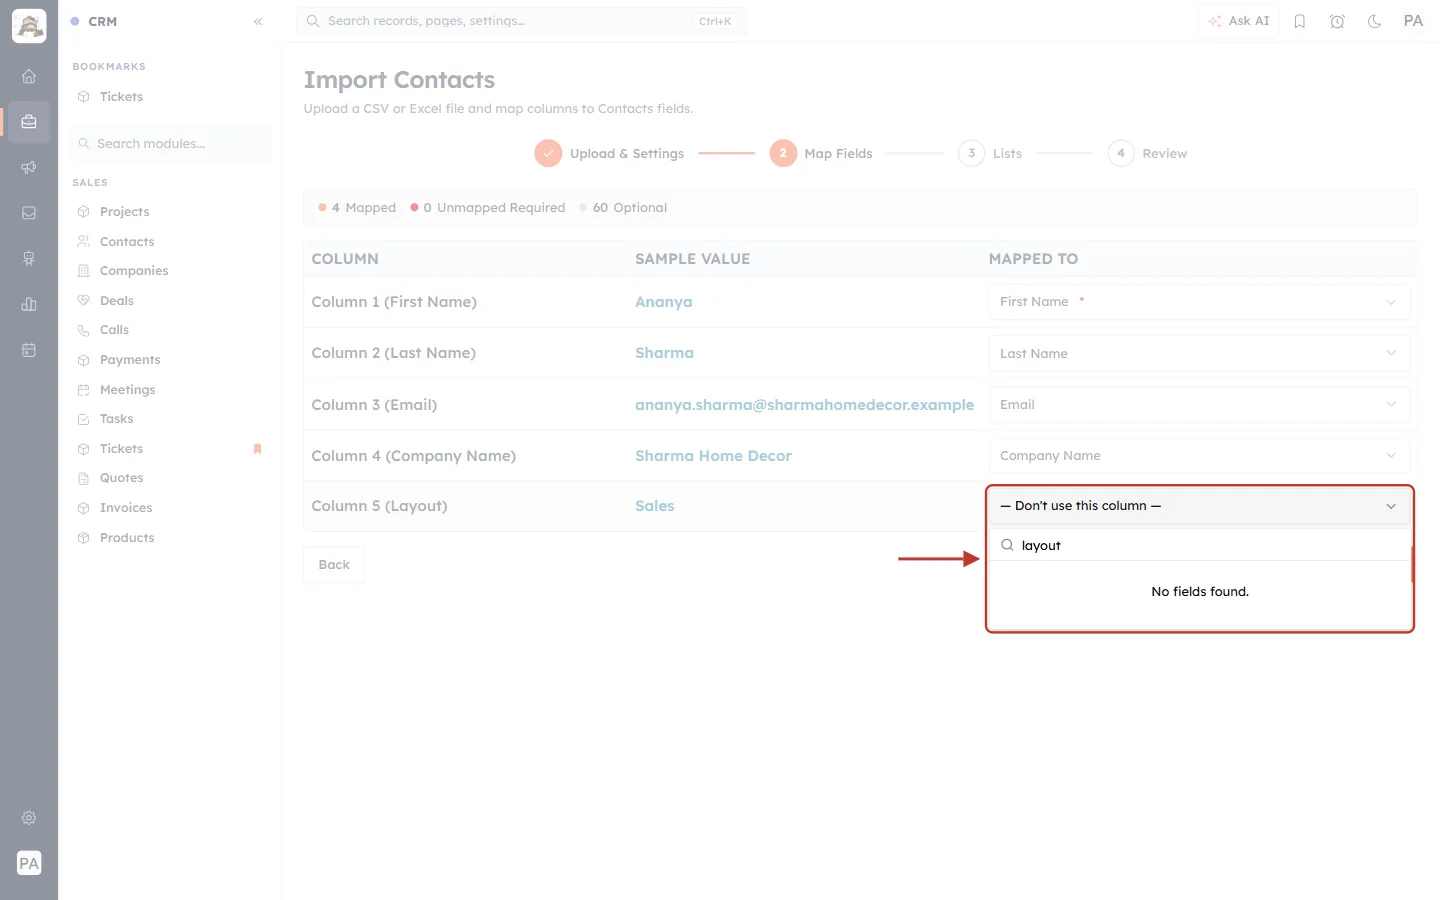The height and width of the screenshot is (900, 1440).
Task: Go to Upload & Settings step
Action: click(x=609, y=153)
